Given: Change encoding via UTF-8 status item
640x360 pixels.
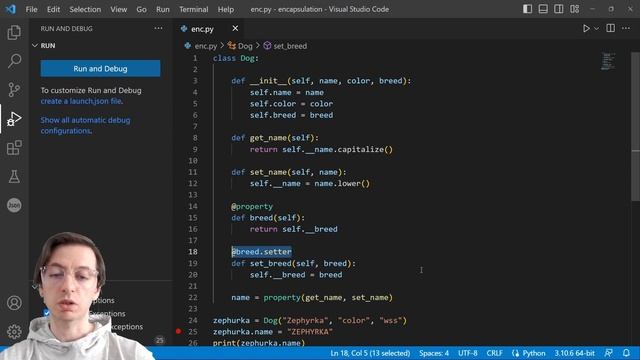Looking at the screenshot, I should point(468,353).
